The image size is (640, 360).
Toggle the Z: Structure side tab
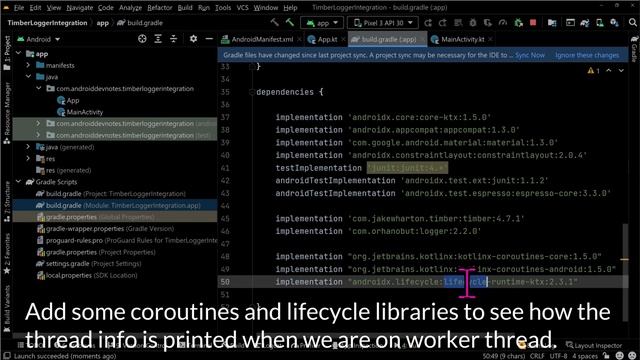(7, 201)
